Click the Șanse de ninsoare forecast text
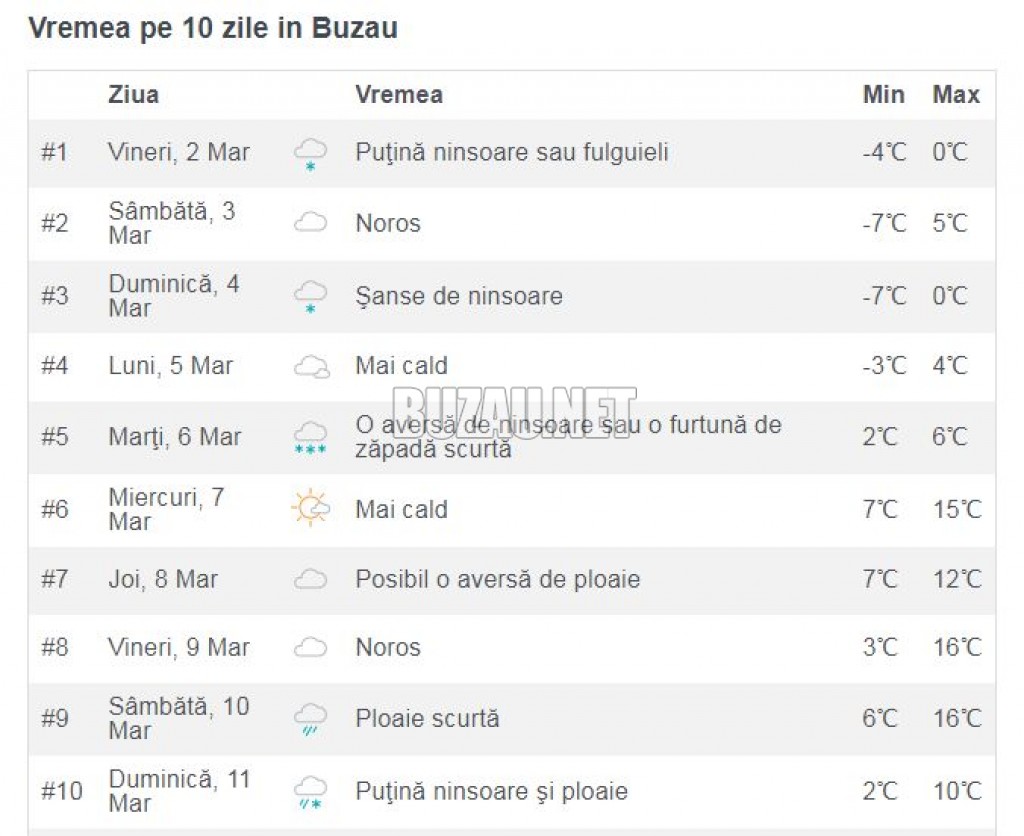Screen dimensions: 1024x836 pos(459,296)
